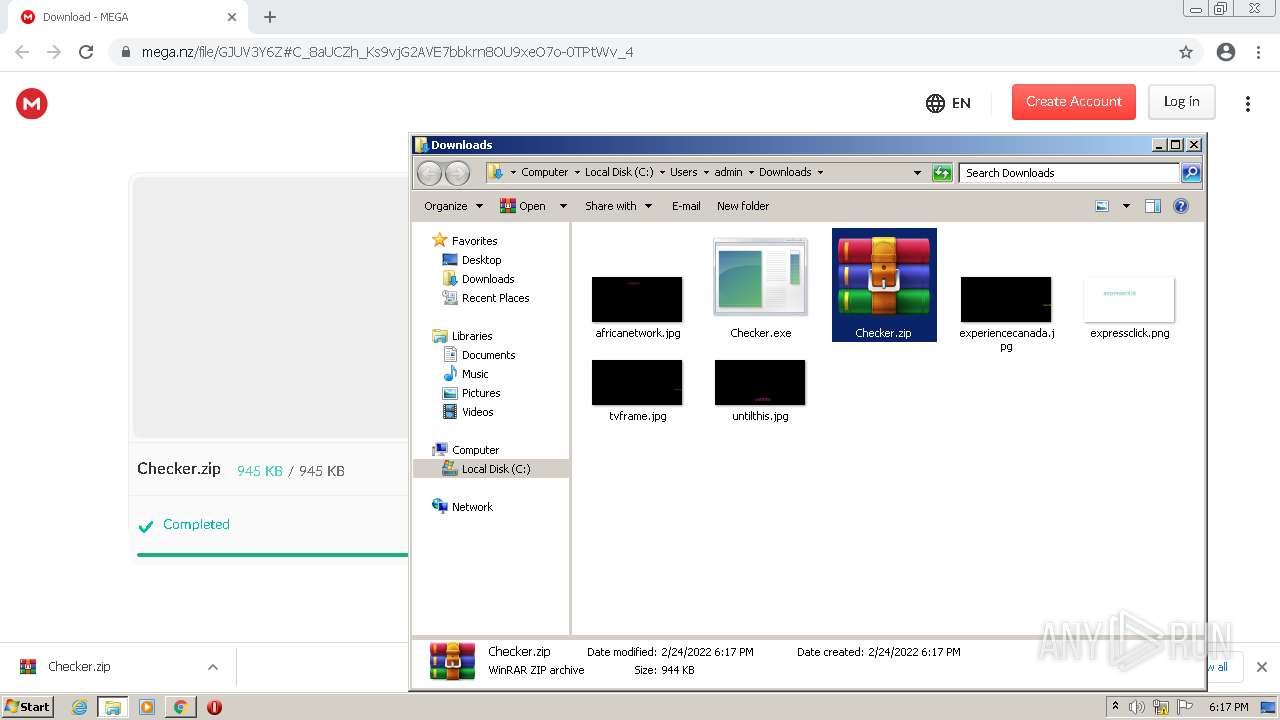Click New folder in toolbar
The image size is (1280, 720).
[743, 206]
